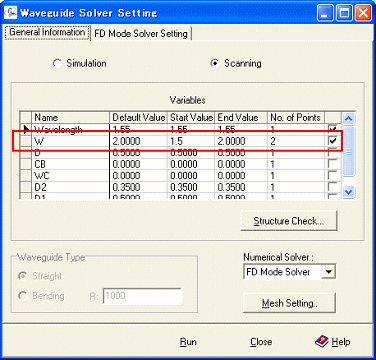The image size is (376, 360).
Task: Click the Waveguide Solver Setting title bar icon
Action: coord(10,13)
